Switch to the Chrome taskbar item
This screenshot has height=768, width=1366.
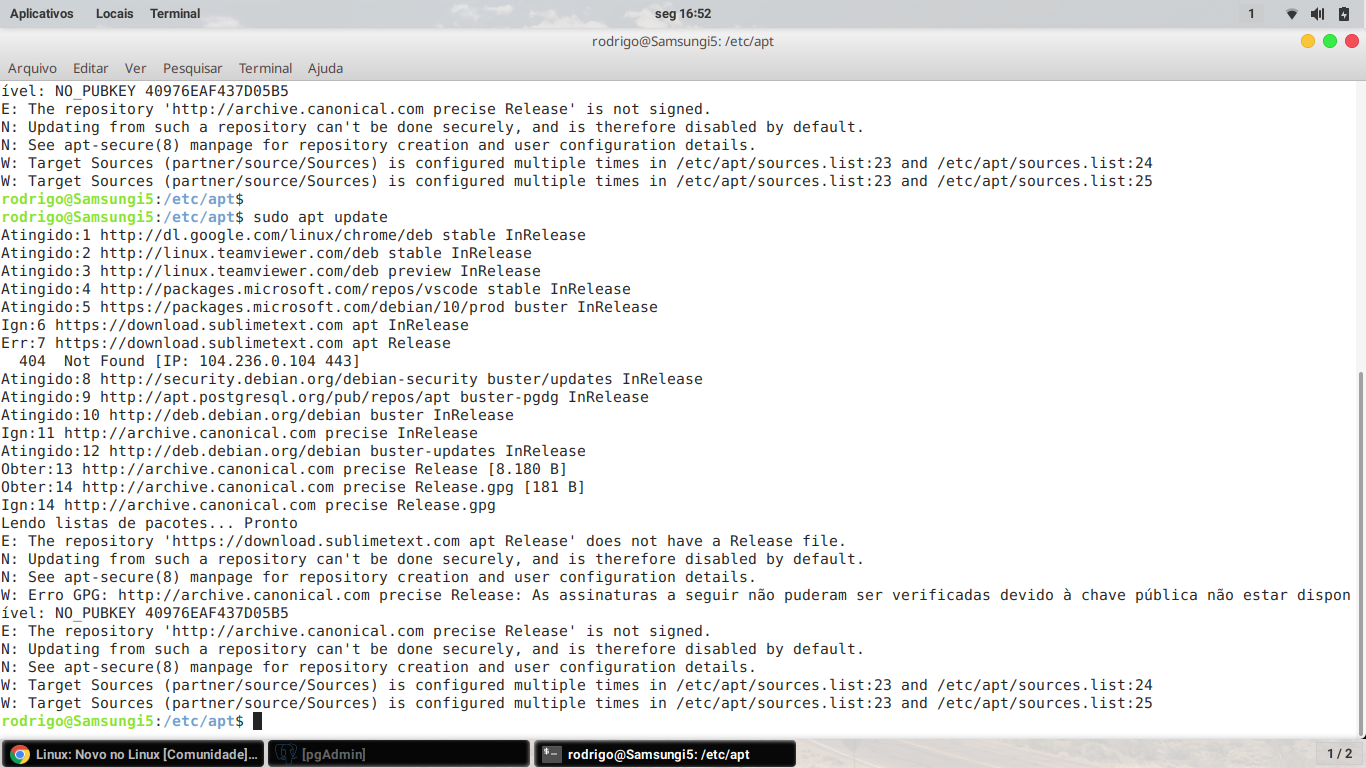[134, 754]
